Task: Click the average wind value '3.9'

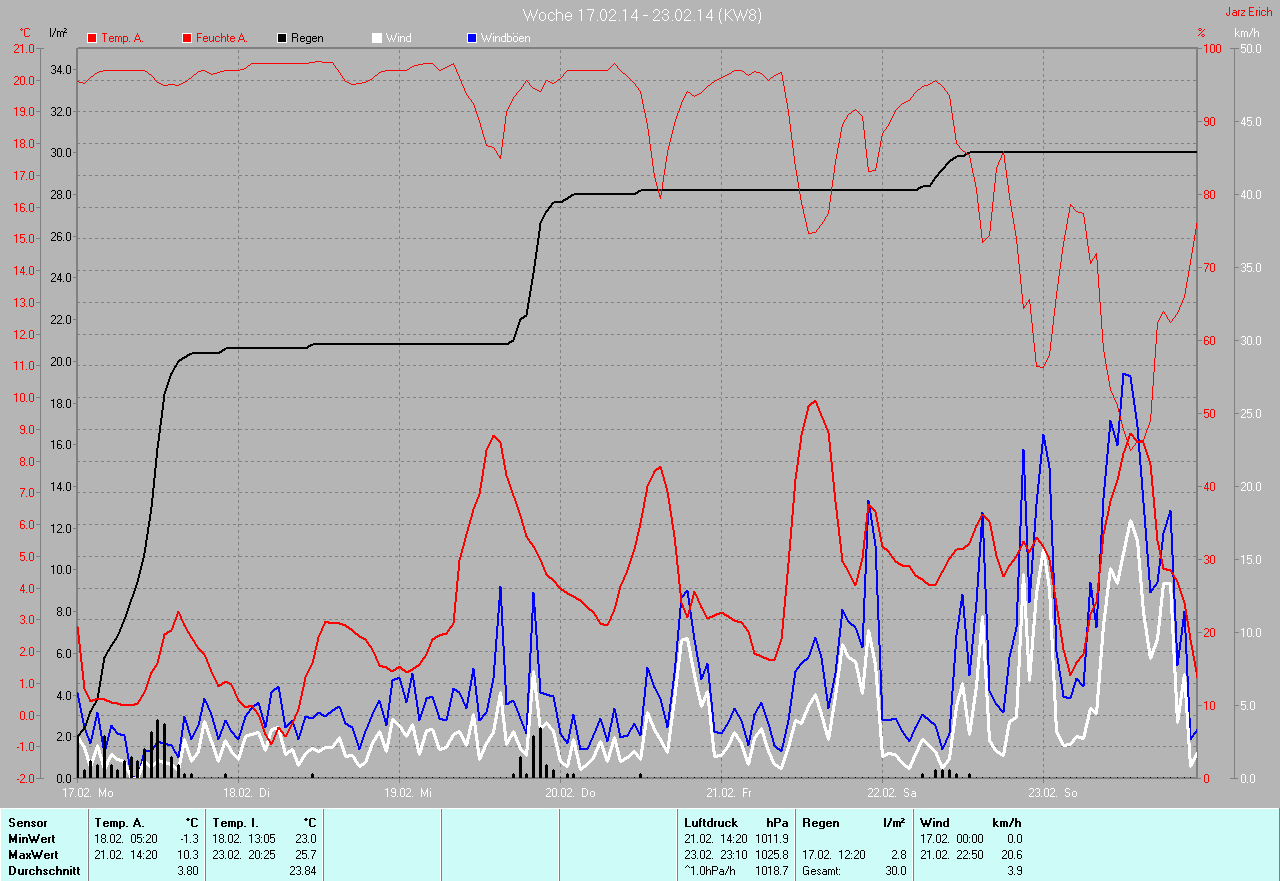Action: pos(1017,871)
